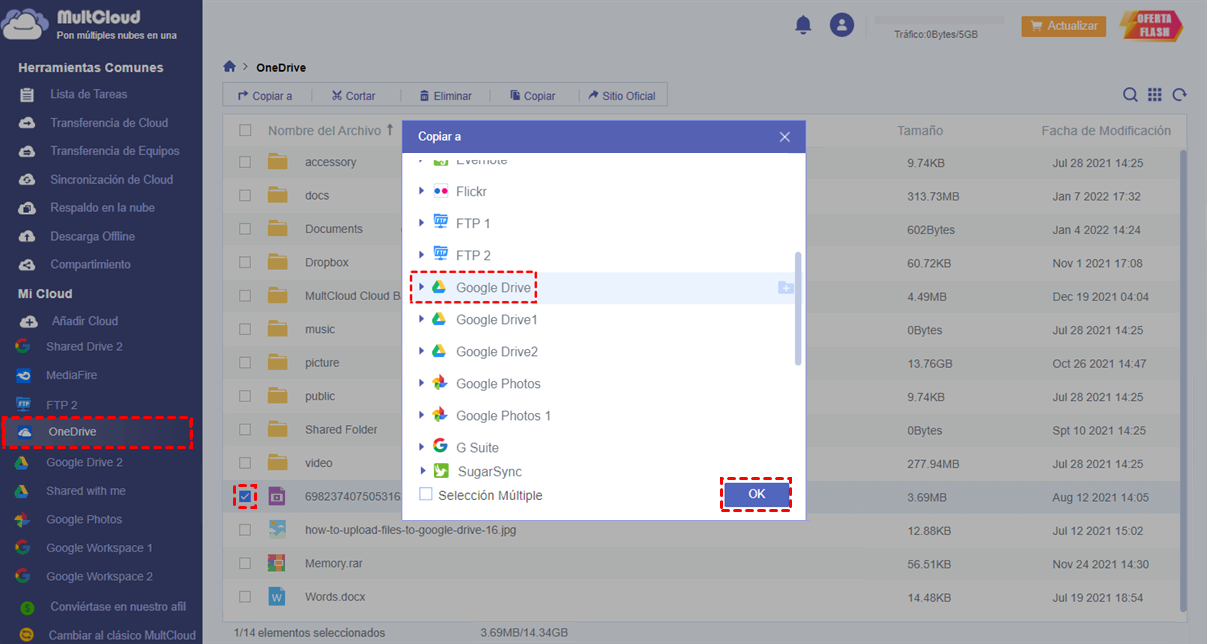
Task: Confirm with the OK button
Action: [x=757, y=494]
